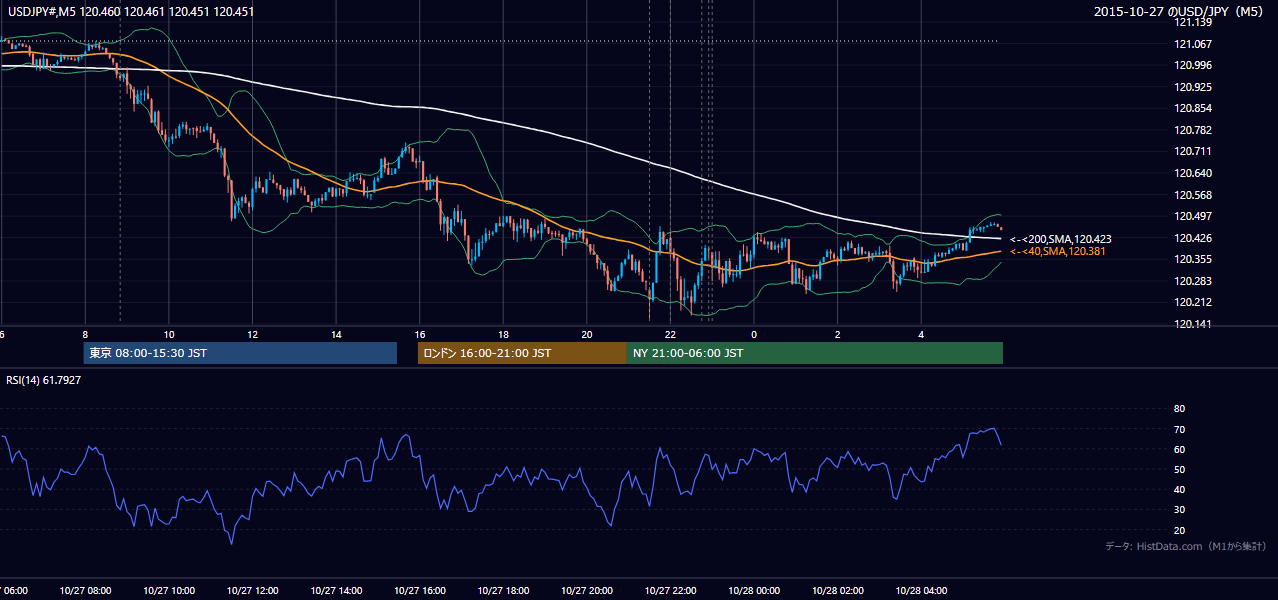Image resolution: width=1278 pixels, height=600 pixels.
Task: Click RSI scale value 60
Action: tap(1179, 449)
